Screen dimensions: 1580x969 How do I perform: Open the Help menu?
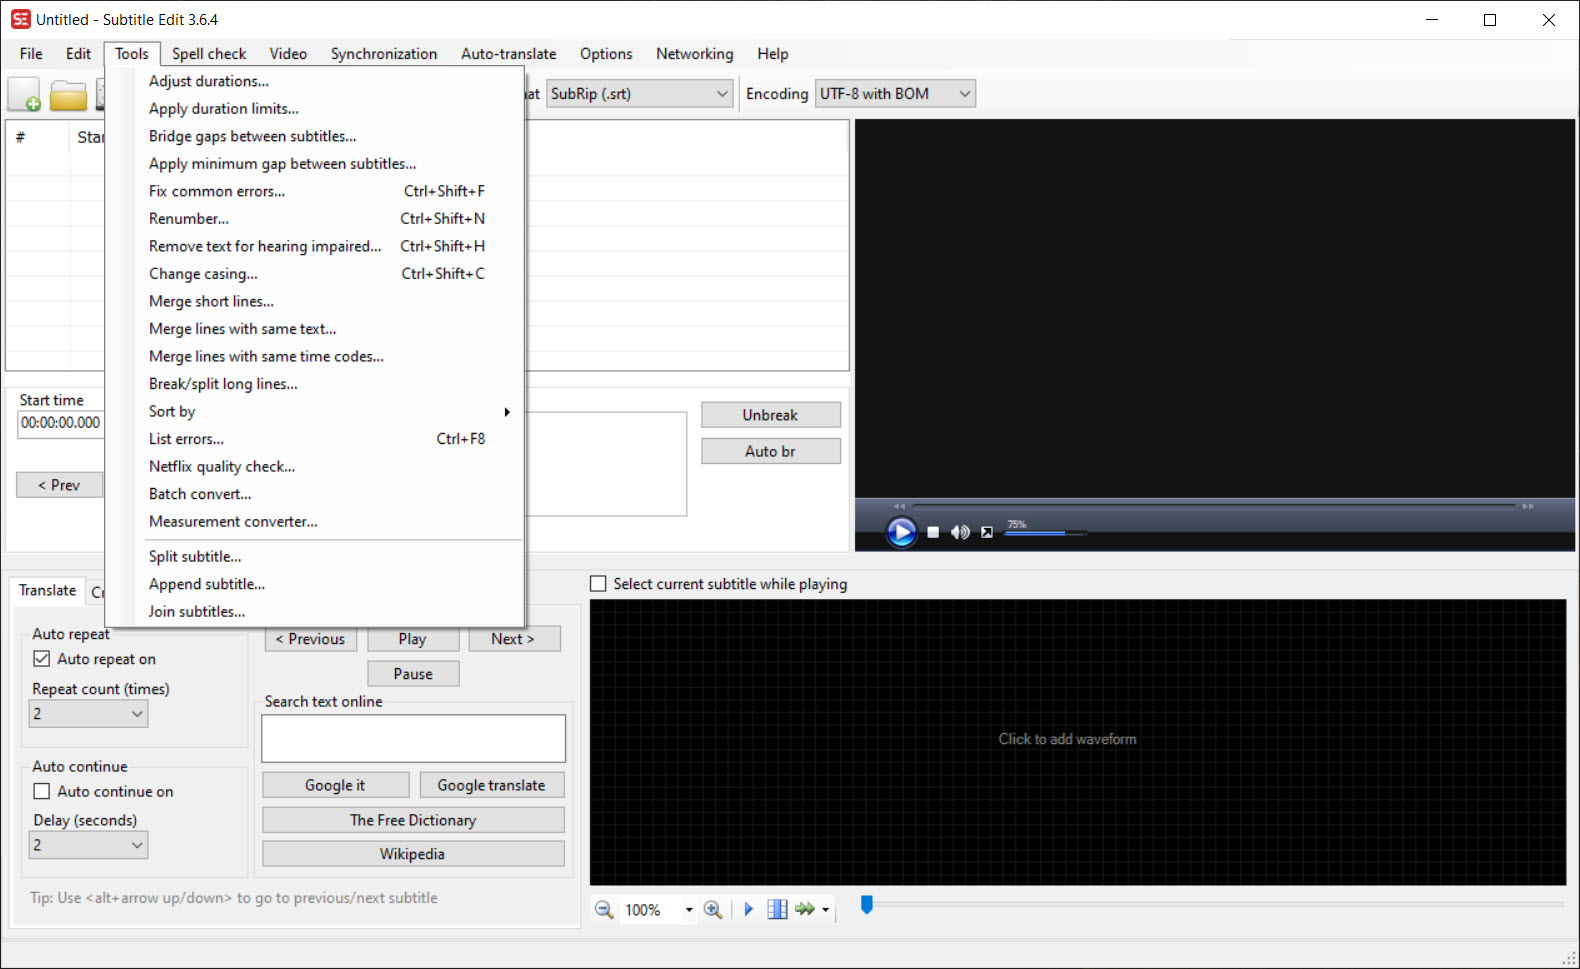tap(772, 54)
